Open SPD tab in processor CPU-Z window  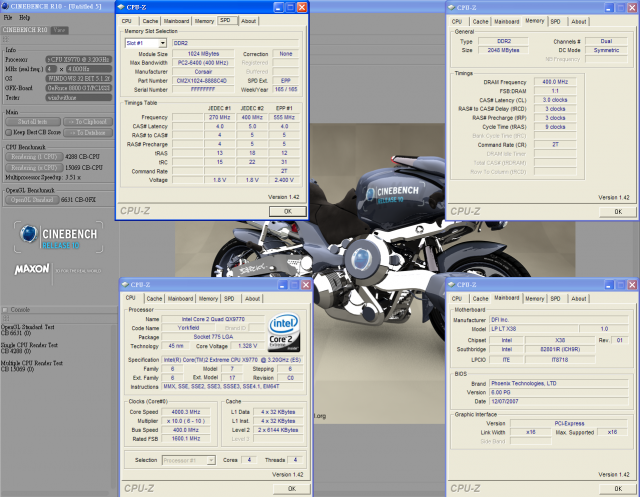(x=229, y=299)
